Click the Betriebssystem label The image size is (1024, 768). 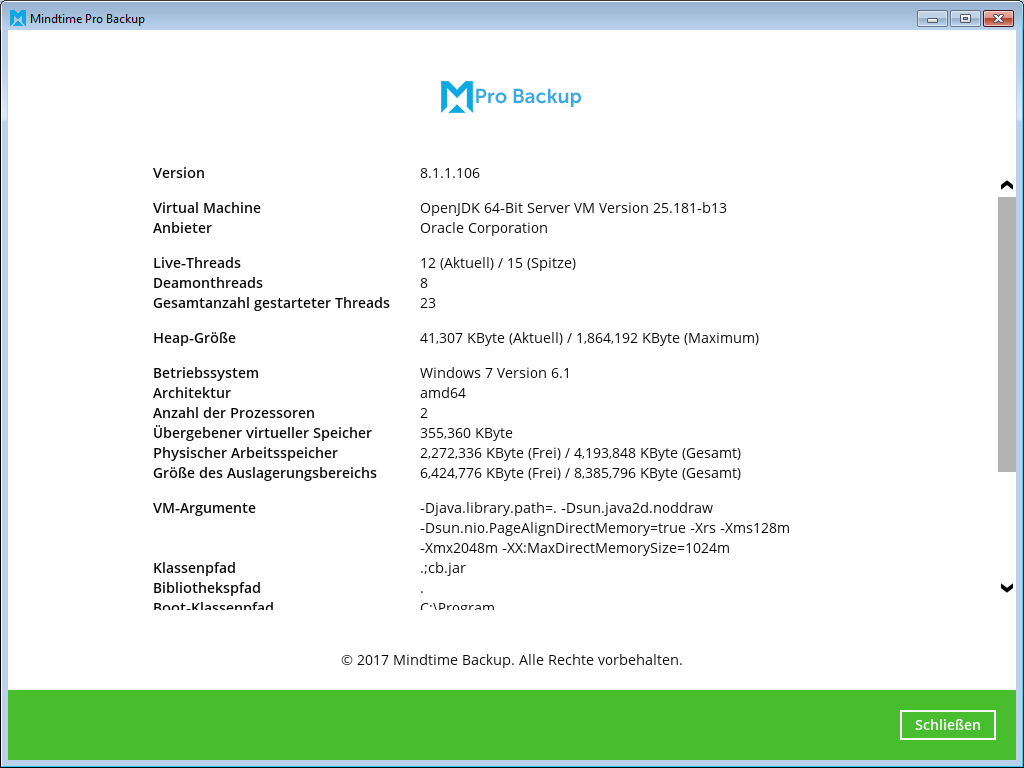tap(206, 373)
